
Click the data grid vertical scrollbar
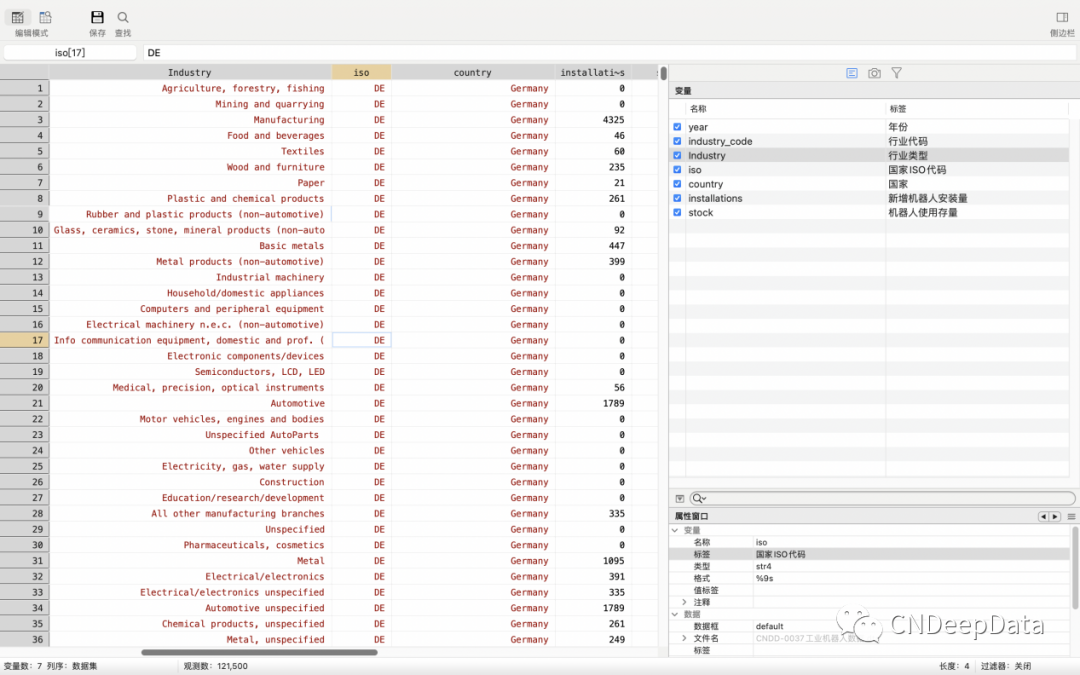point(663,73)
